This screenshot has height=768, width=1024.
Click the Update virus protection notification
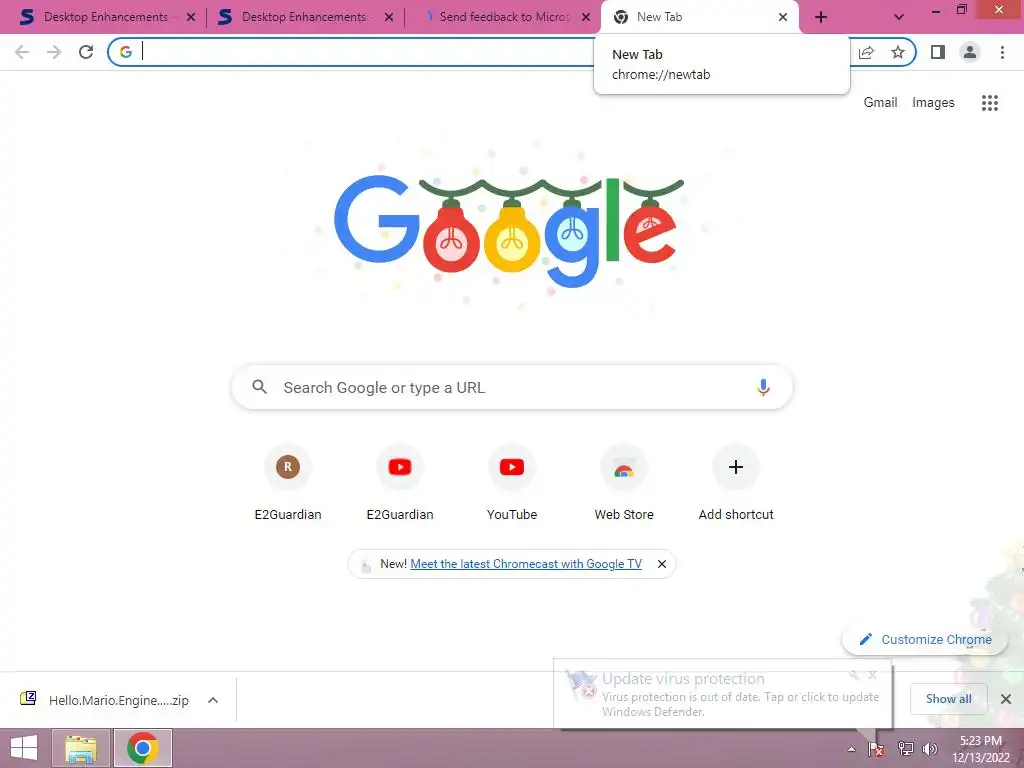tap(722, 694)
